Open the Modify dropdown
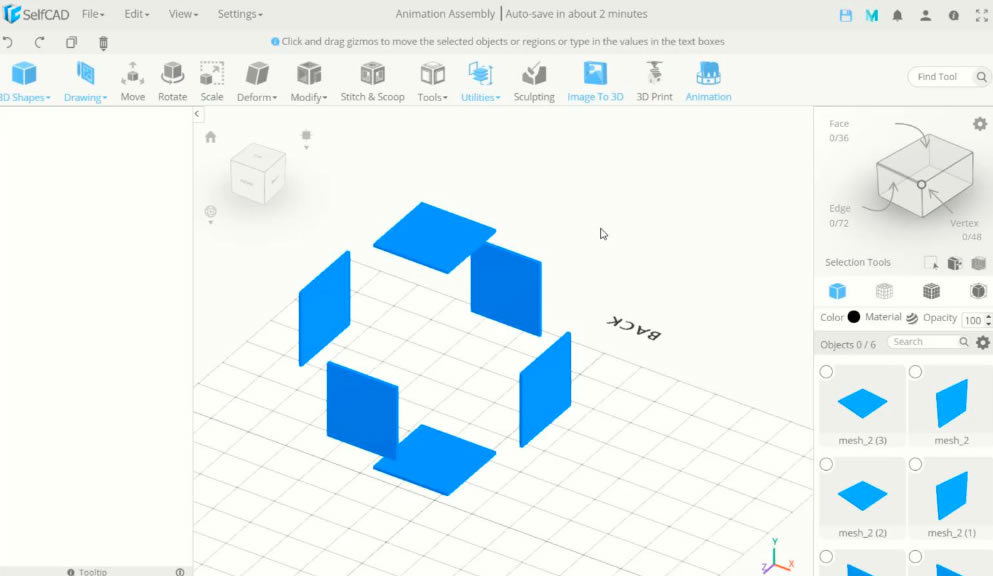The width and height of the screenshot is (993, 576). pos(308,81)
